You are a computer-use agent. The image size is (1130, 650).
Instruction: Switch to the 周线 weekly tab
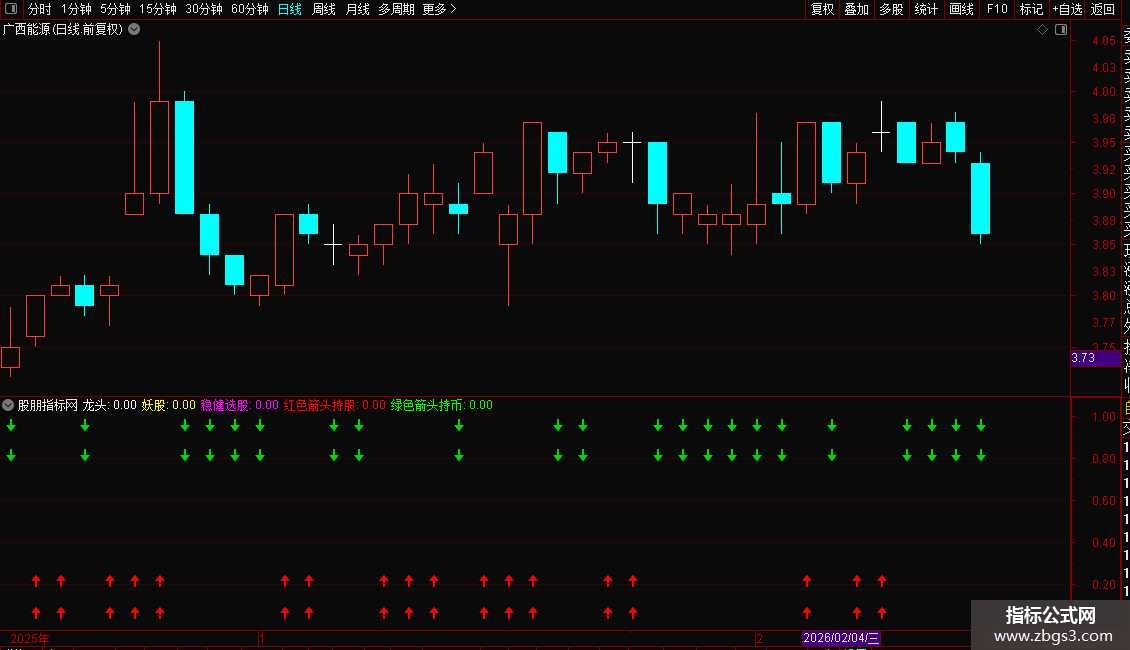[x=324, y=9]
